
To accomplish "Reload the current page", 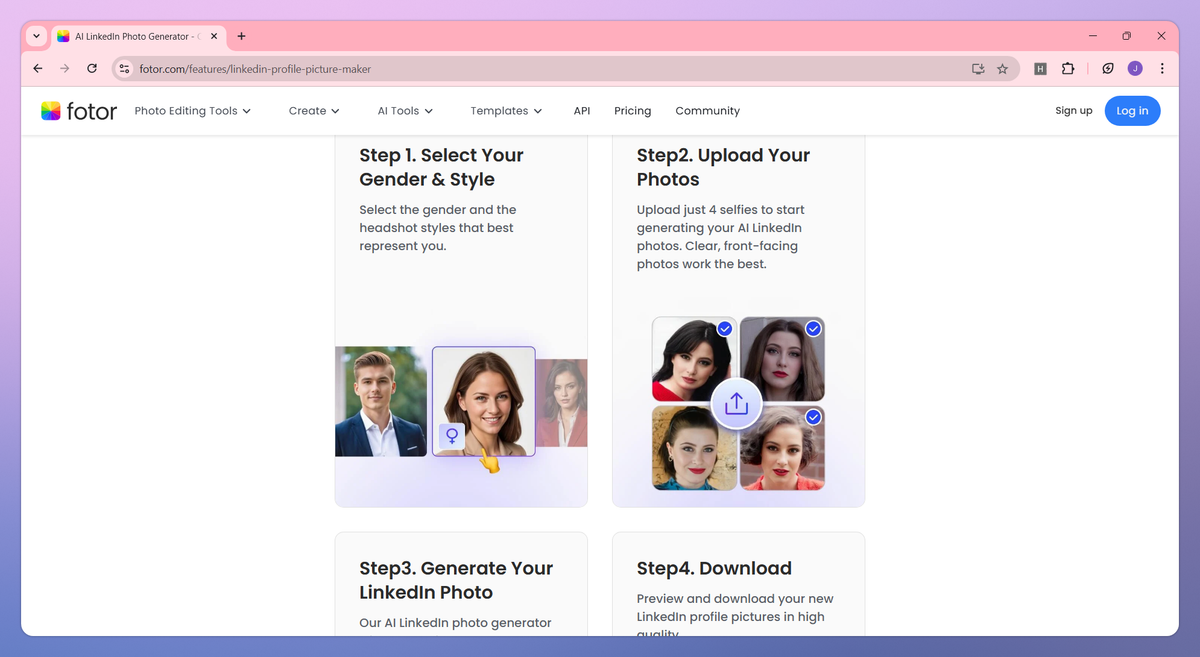I will (x=92, y=69).
